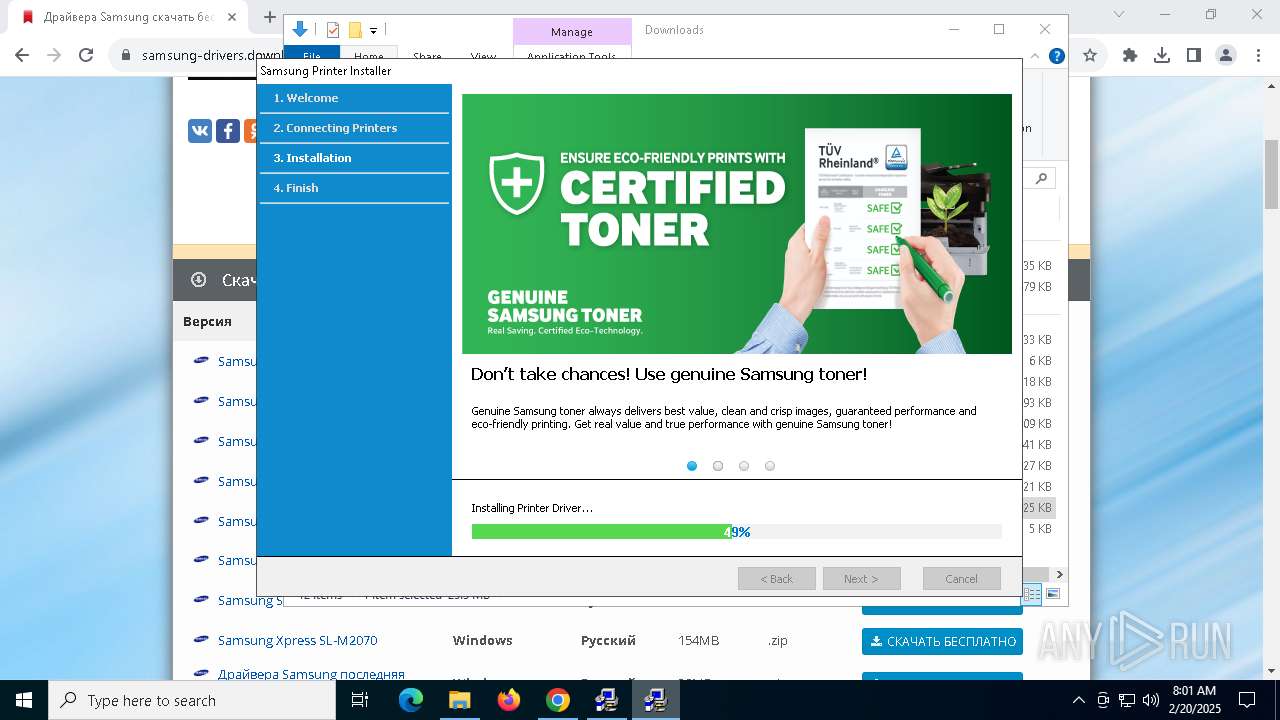Show hidden system tray icons
This screenshot has height=720, width=1280.
tap(1078, 700)
